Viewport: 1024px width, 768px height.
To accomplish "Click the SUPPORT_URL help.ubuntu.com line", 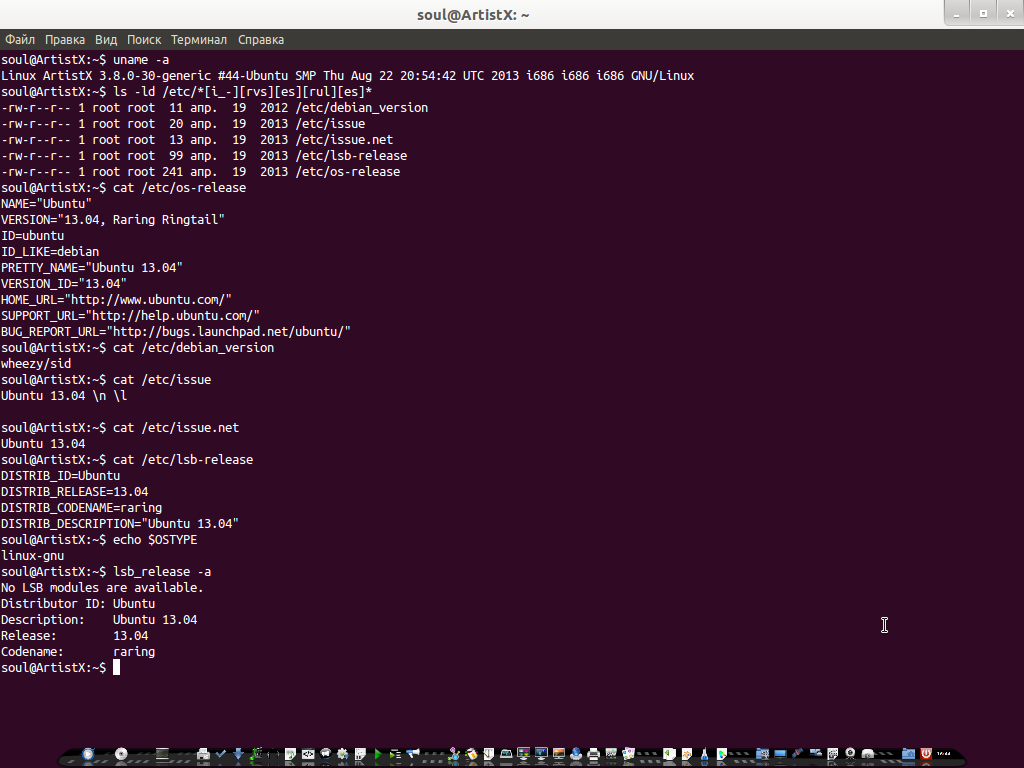I will [x=130, y=315].
